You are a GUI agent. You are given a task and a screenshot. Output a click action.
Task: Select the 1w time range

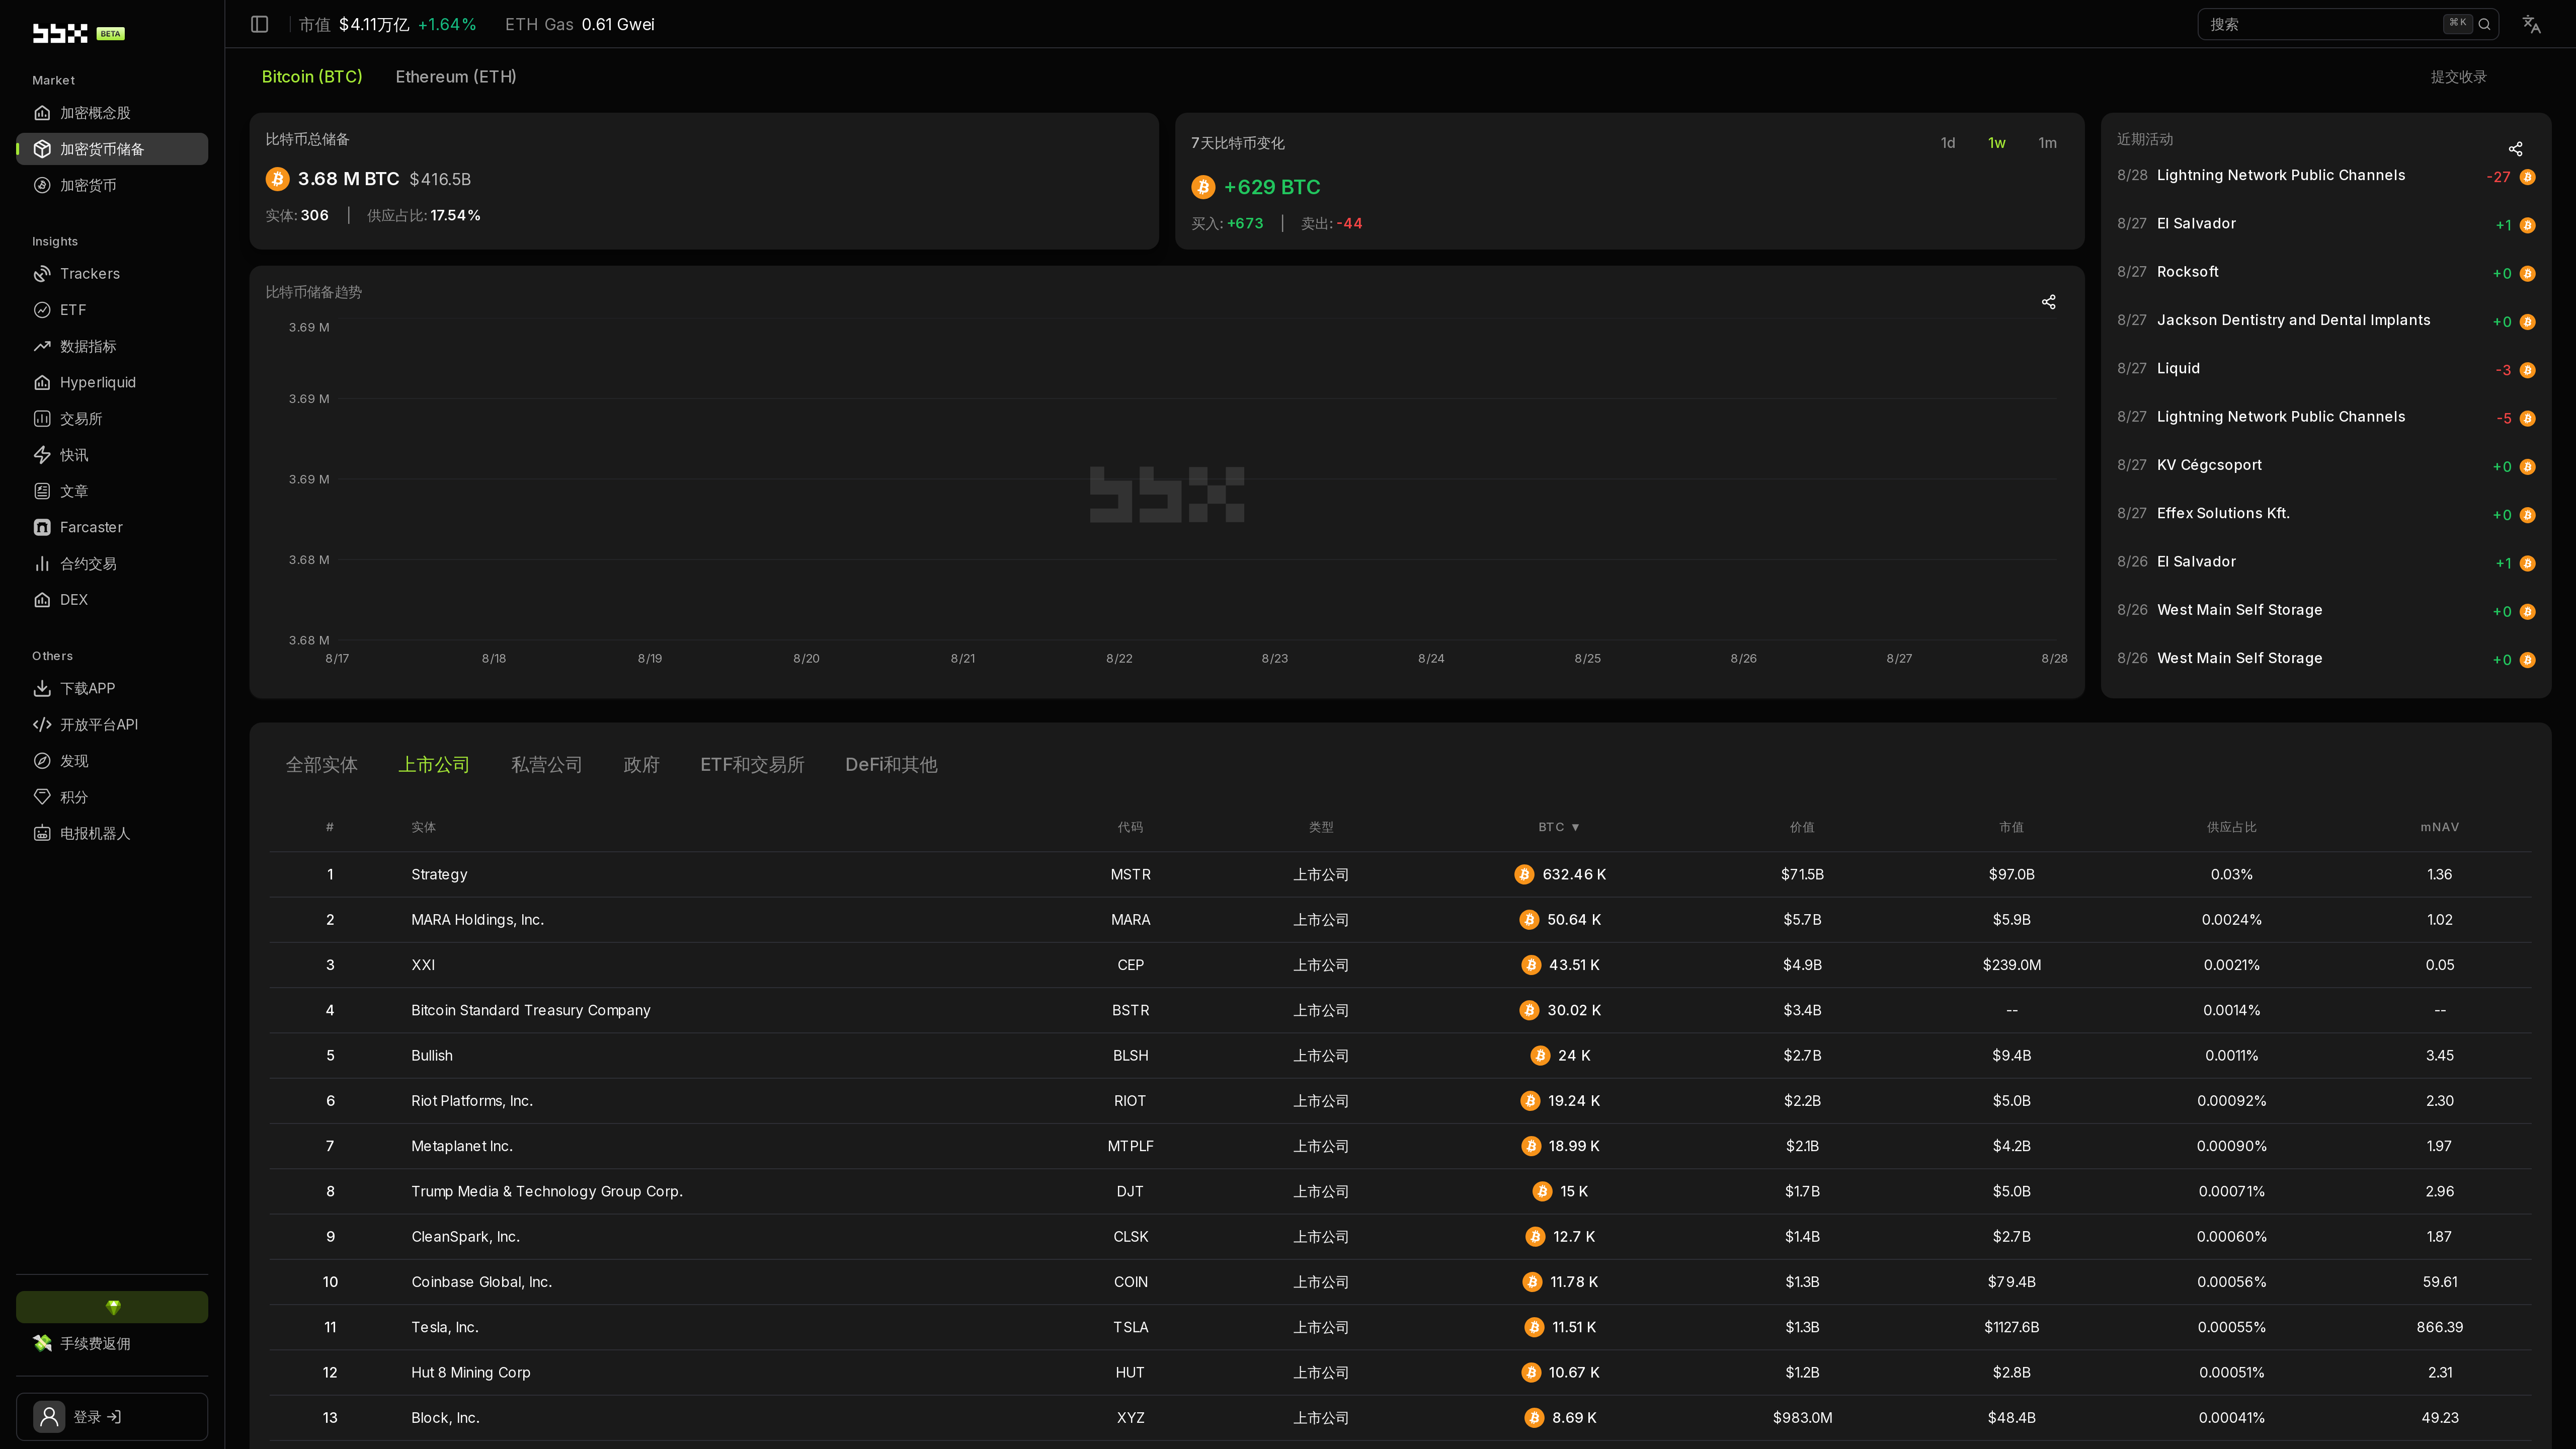point(1997,143)
